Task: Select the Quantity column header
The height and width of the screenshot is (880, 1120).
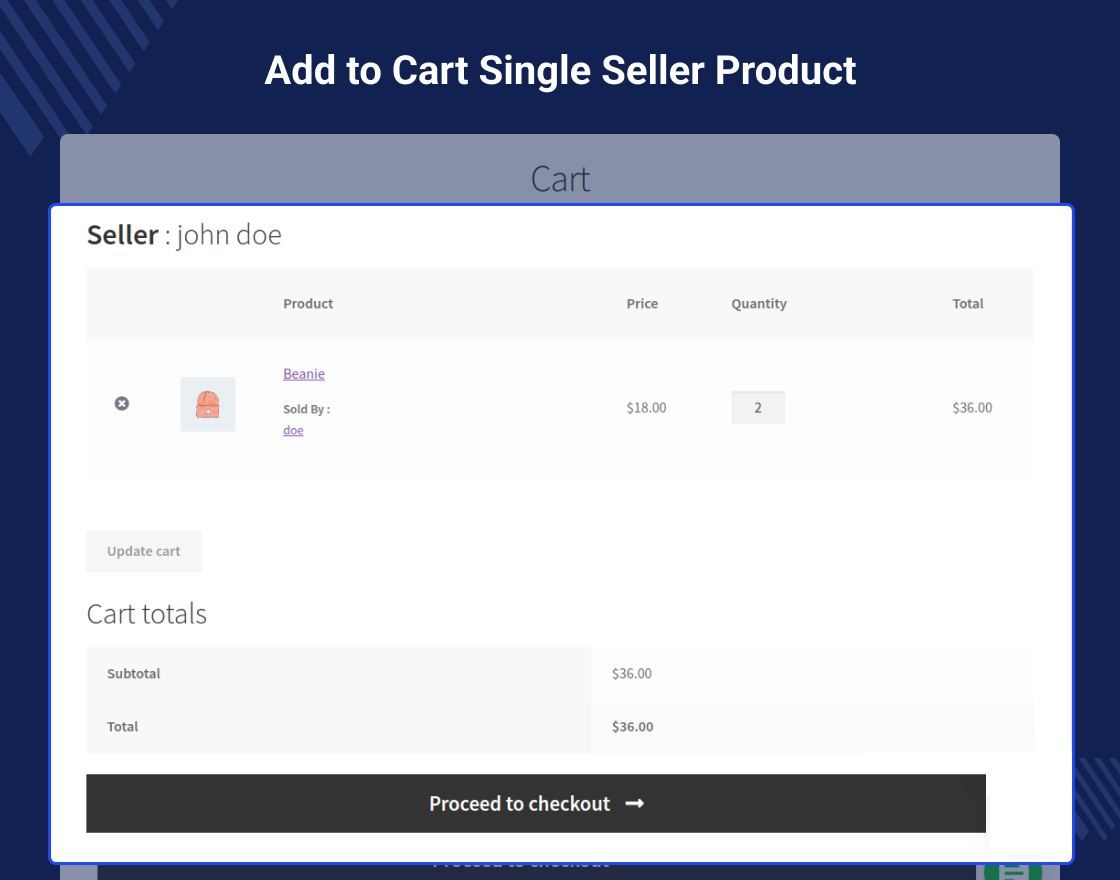Action: point(759,304)
